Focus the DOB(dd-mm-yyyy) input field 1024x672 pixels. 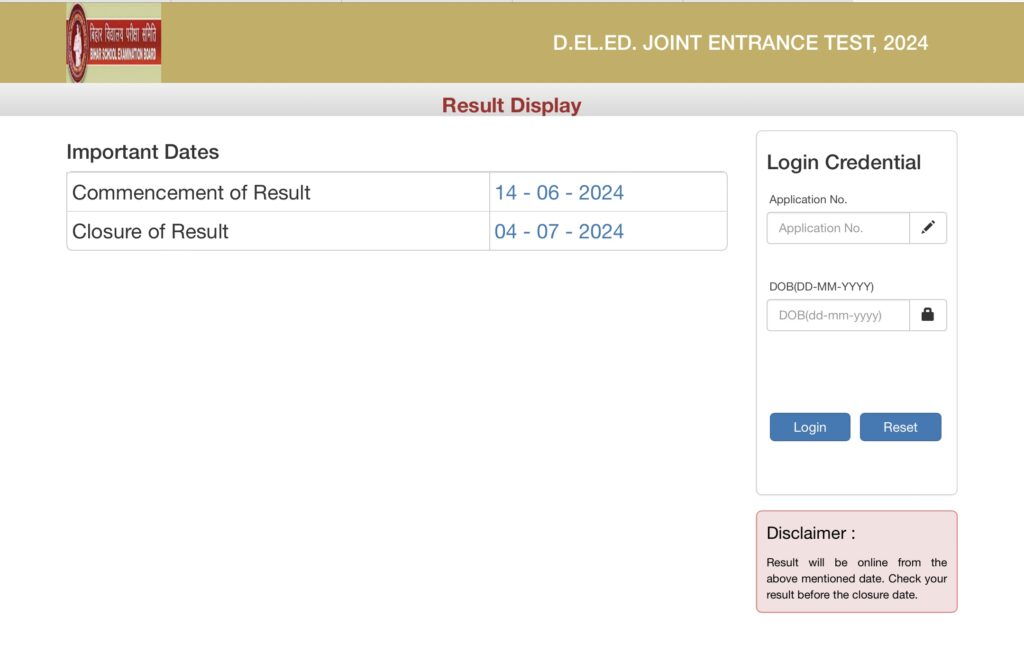tap(838, 315)
